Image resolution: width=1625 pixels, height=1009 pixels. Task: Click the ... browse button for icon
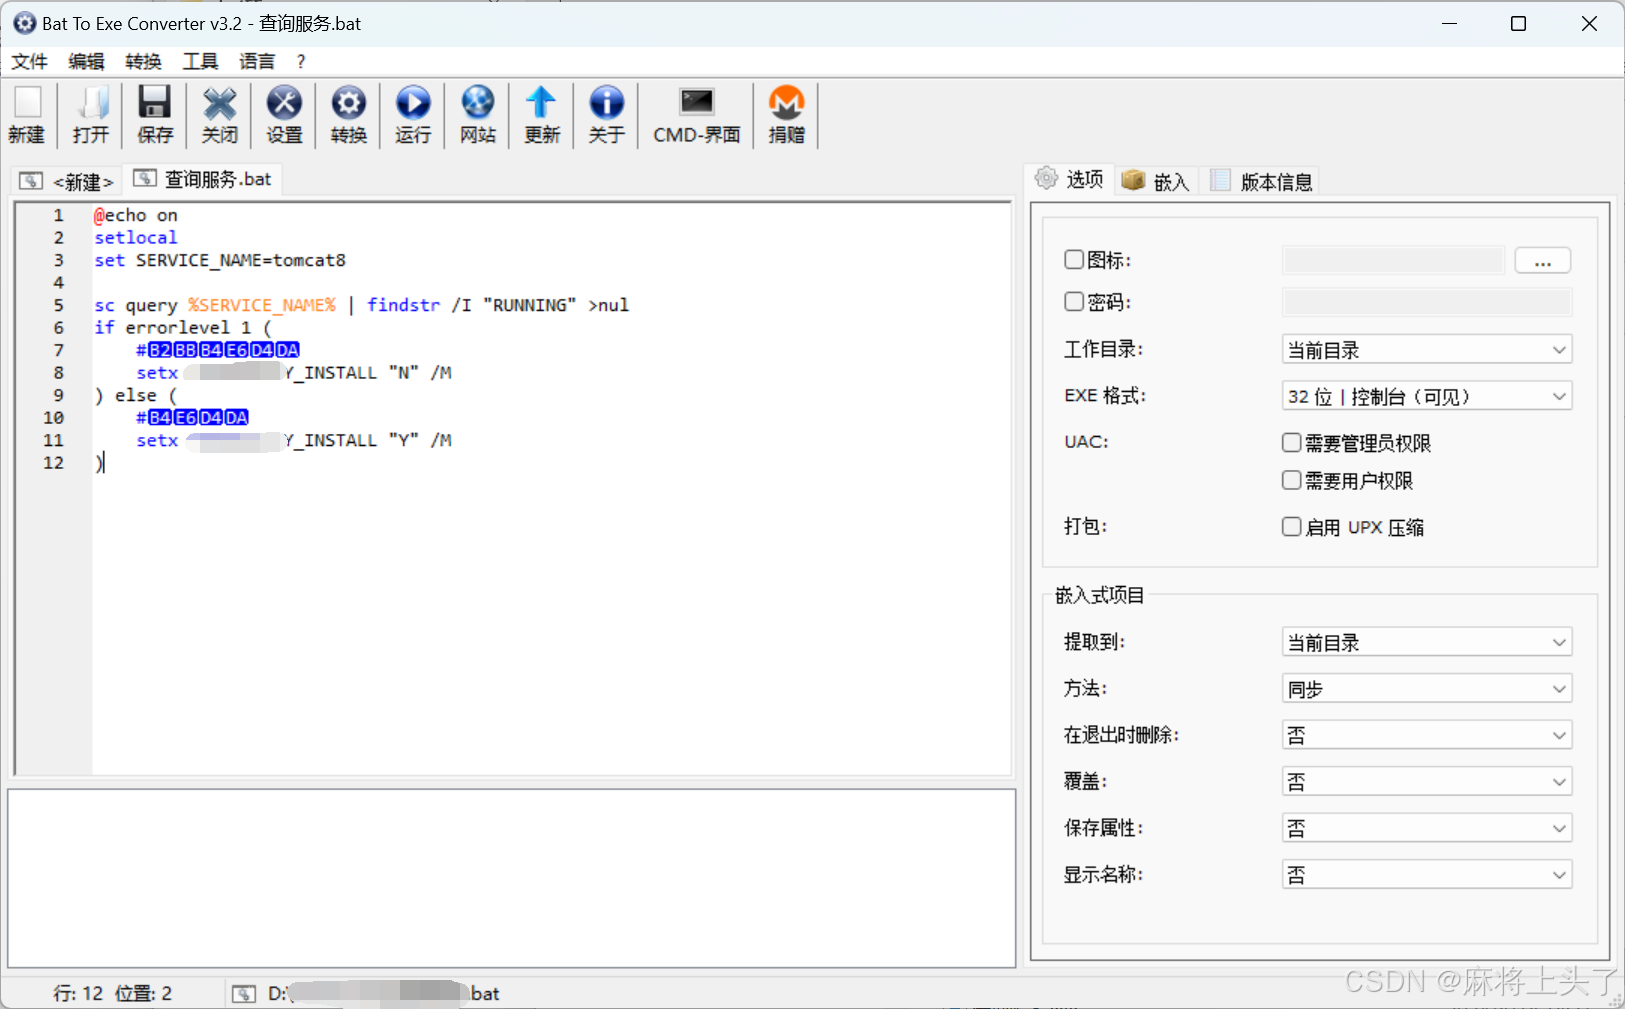coord(1542,261)
